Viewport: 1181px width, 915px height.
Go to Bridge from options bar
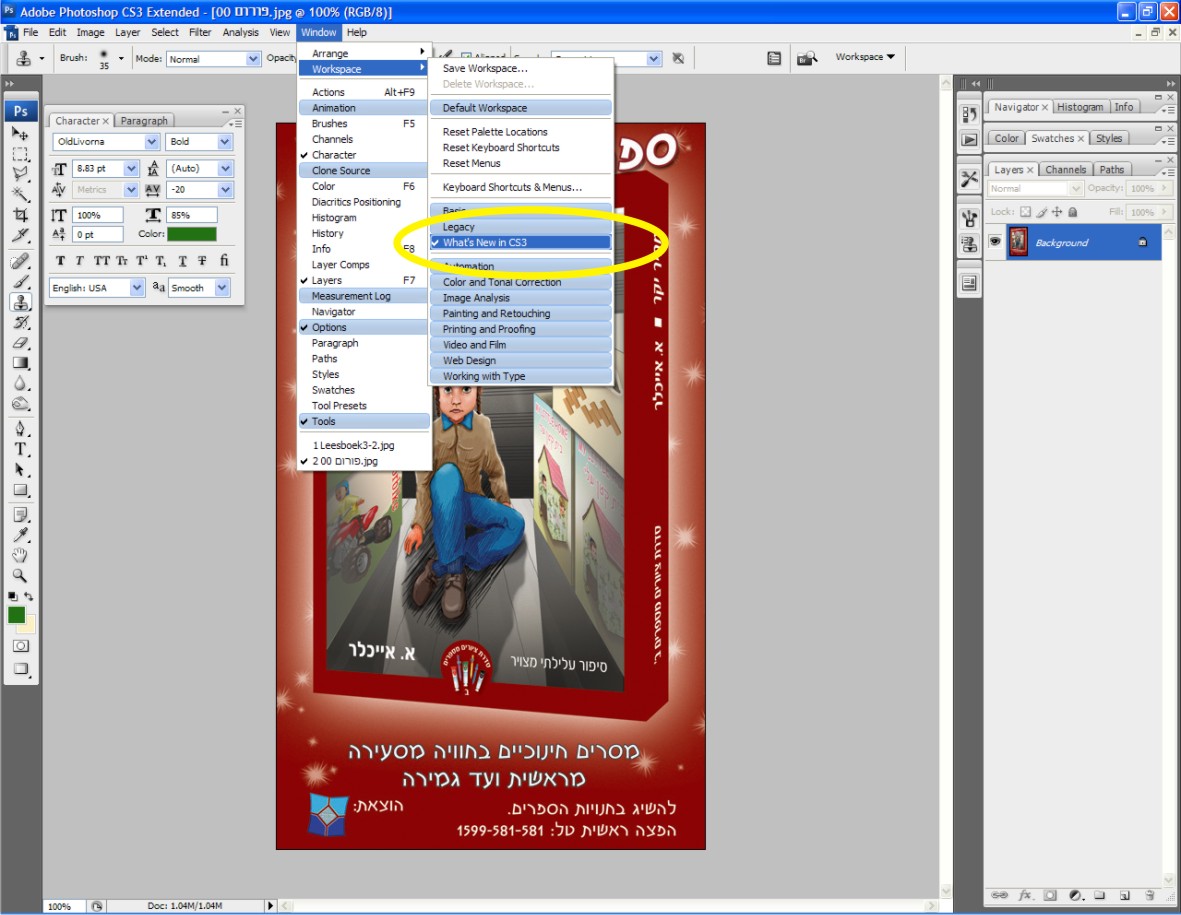click(x=807, y=58)
